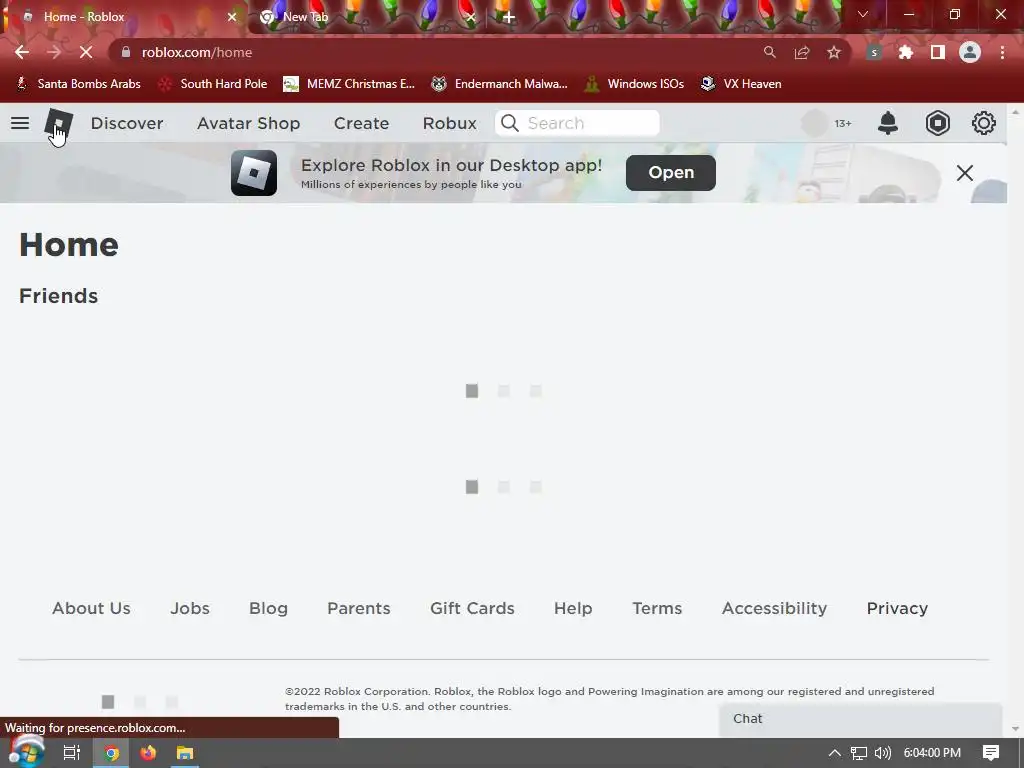Click the Chrome taskbar icon

pos(112,753)
